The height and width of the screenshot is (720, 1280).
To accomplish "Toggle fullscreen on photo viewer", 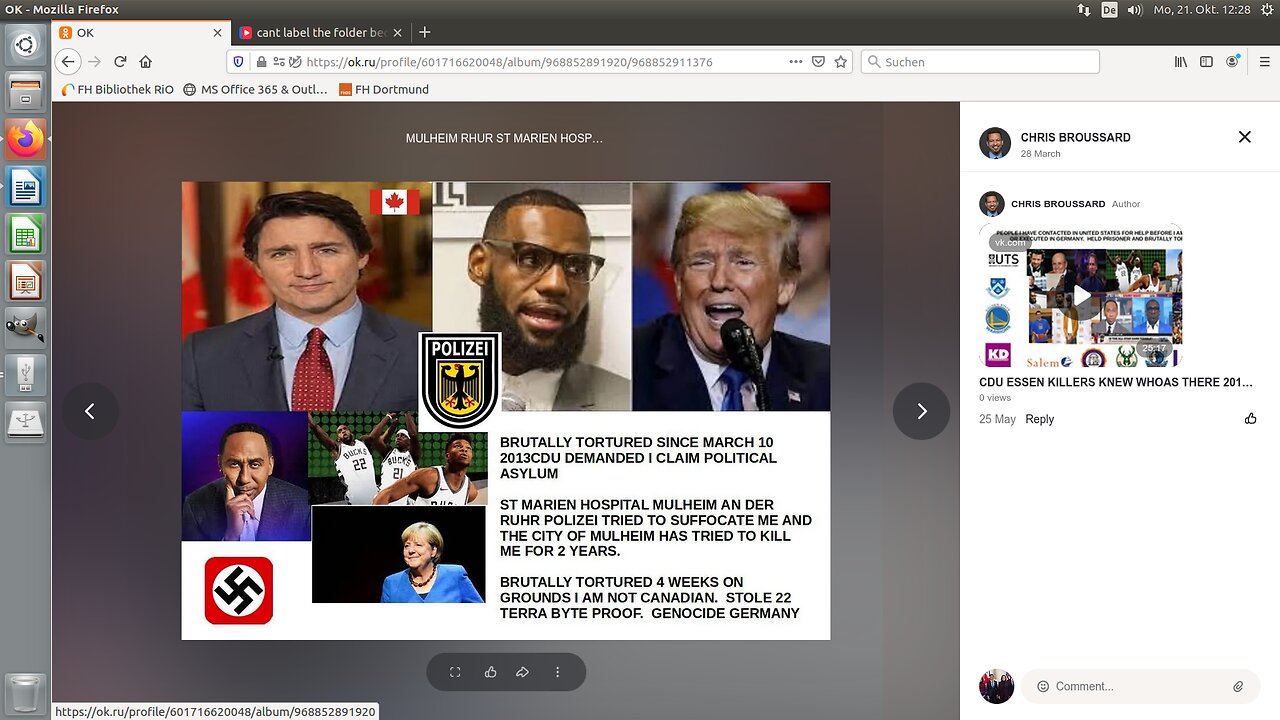I will point(455,672).
